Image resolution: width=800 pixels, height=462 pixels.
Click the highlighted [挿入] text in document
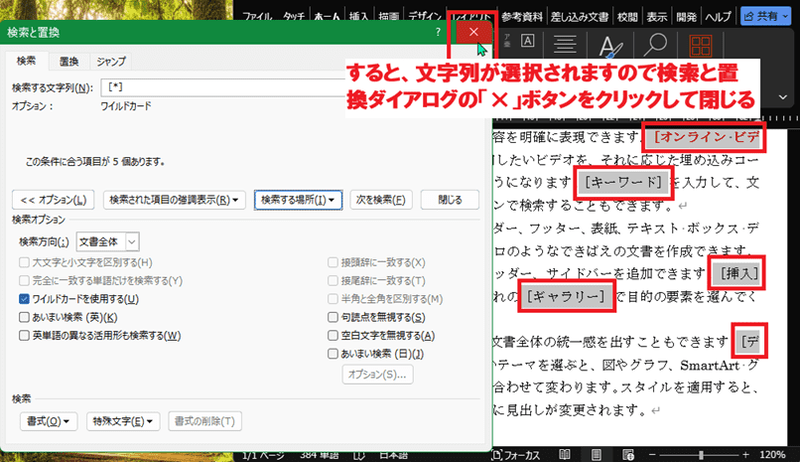click(x=739, y=273)
